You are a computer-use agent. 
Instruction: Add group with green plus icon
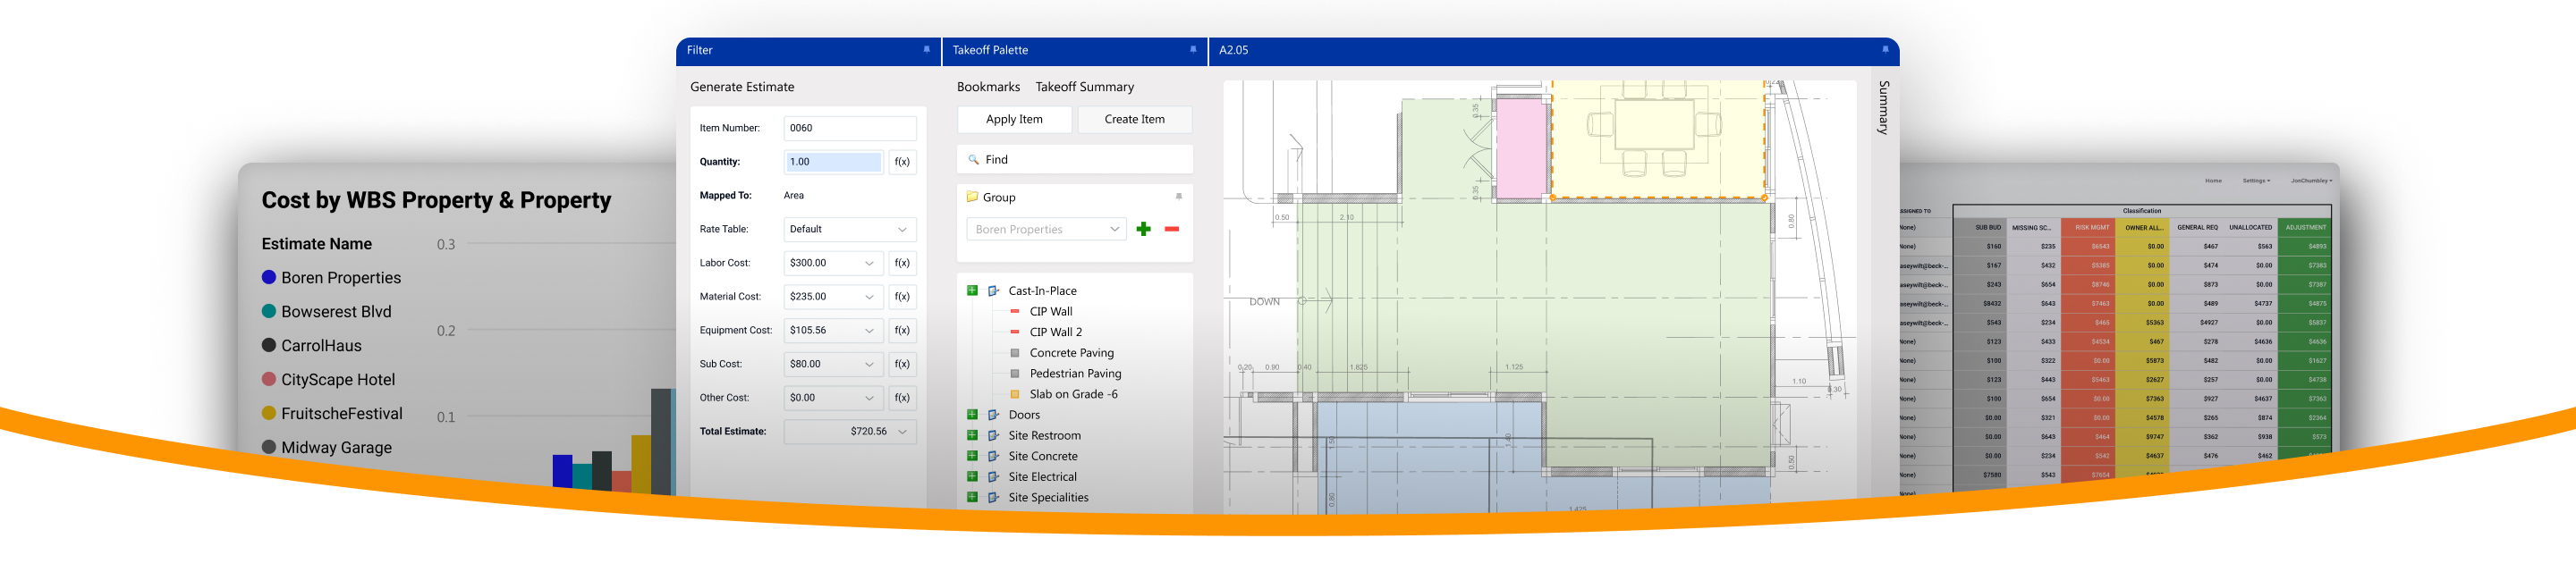pyautogui.click(x=1144, y=229)
